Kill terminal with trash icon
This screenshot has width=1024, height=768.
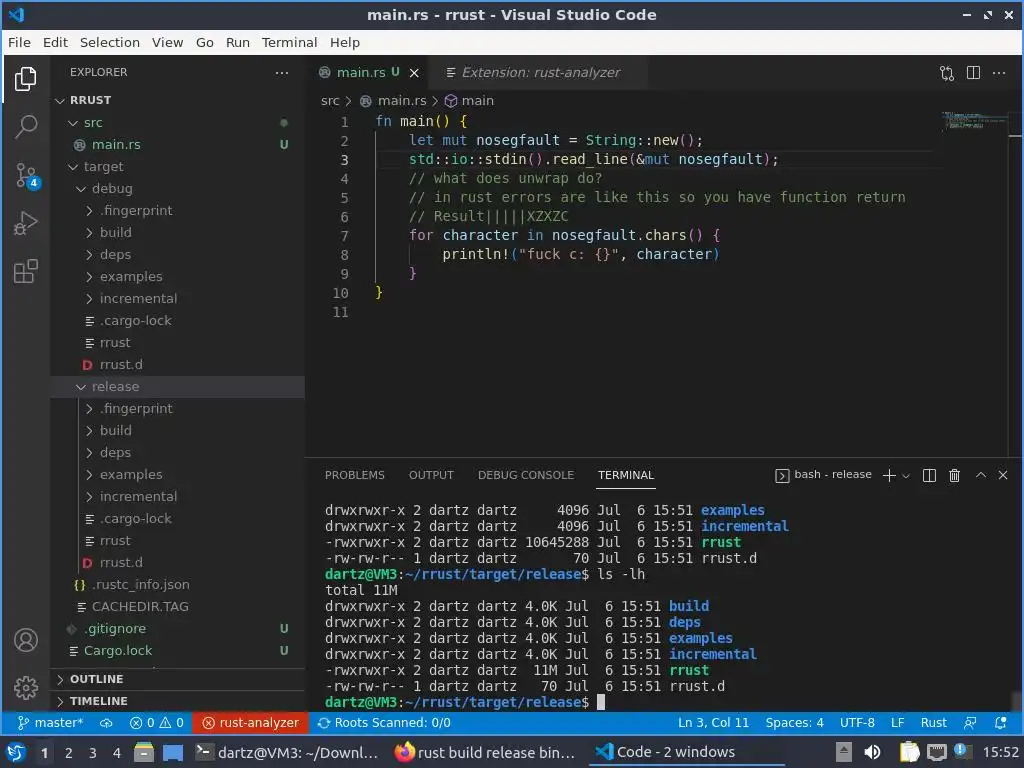[954, 475]
